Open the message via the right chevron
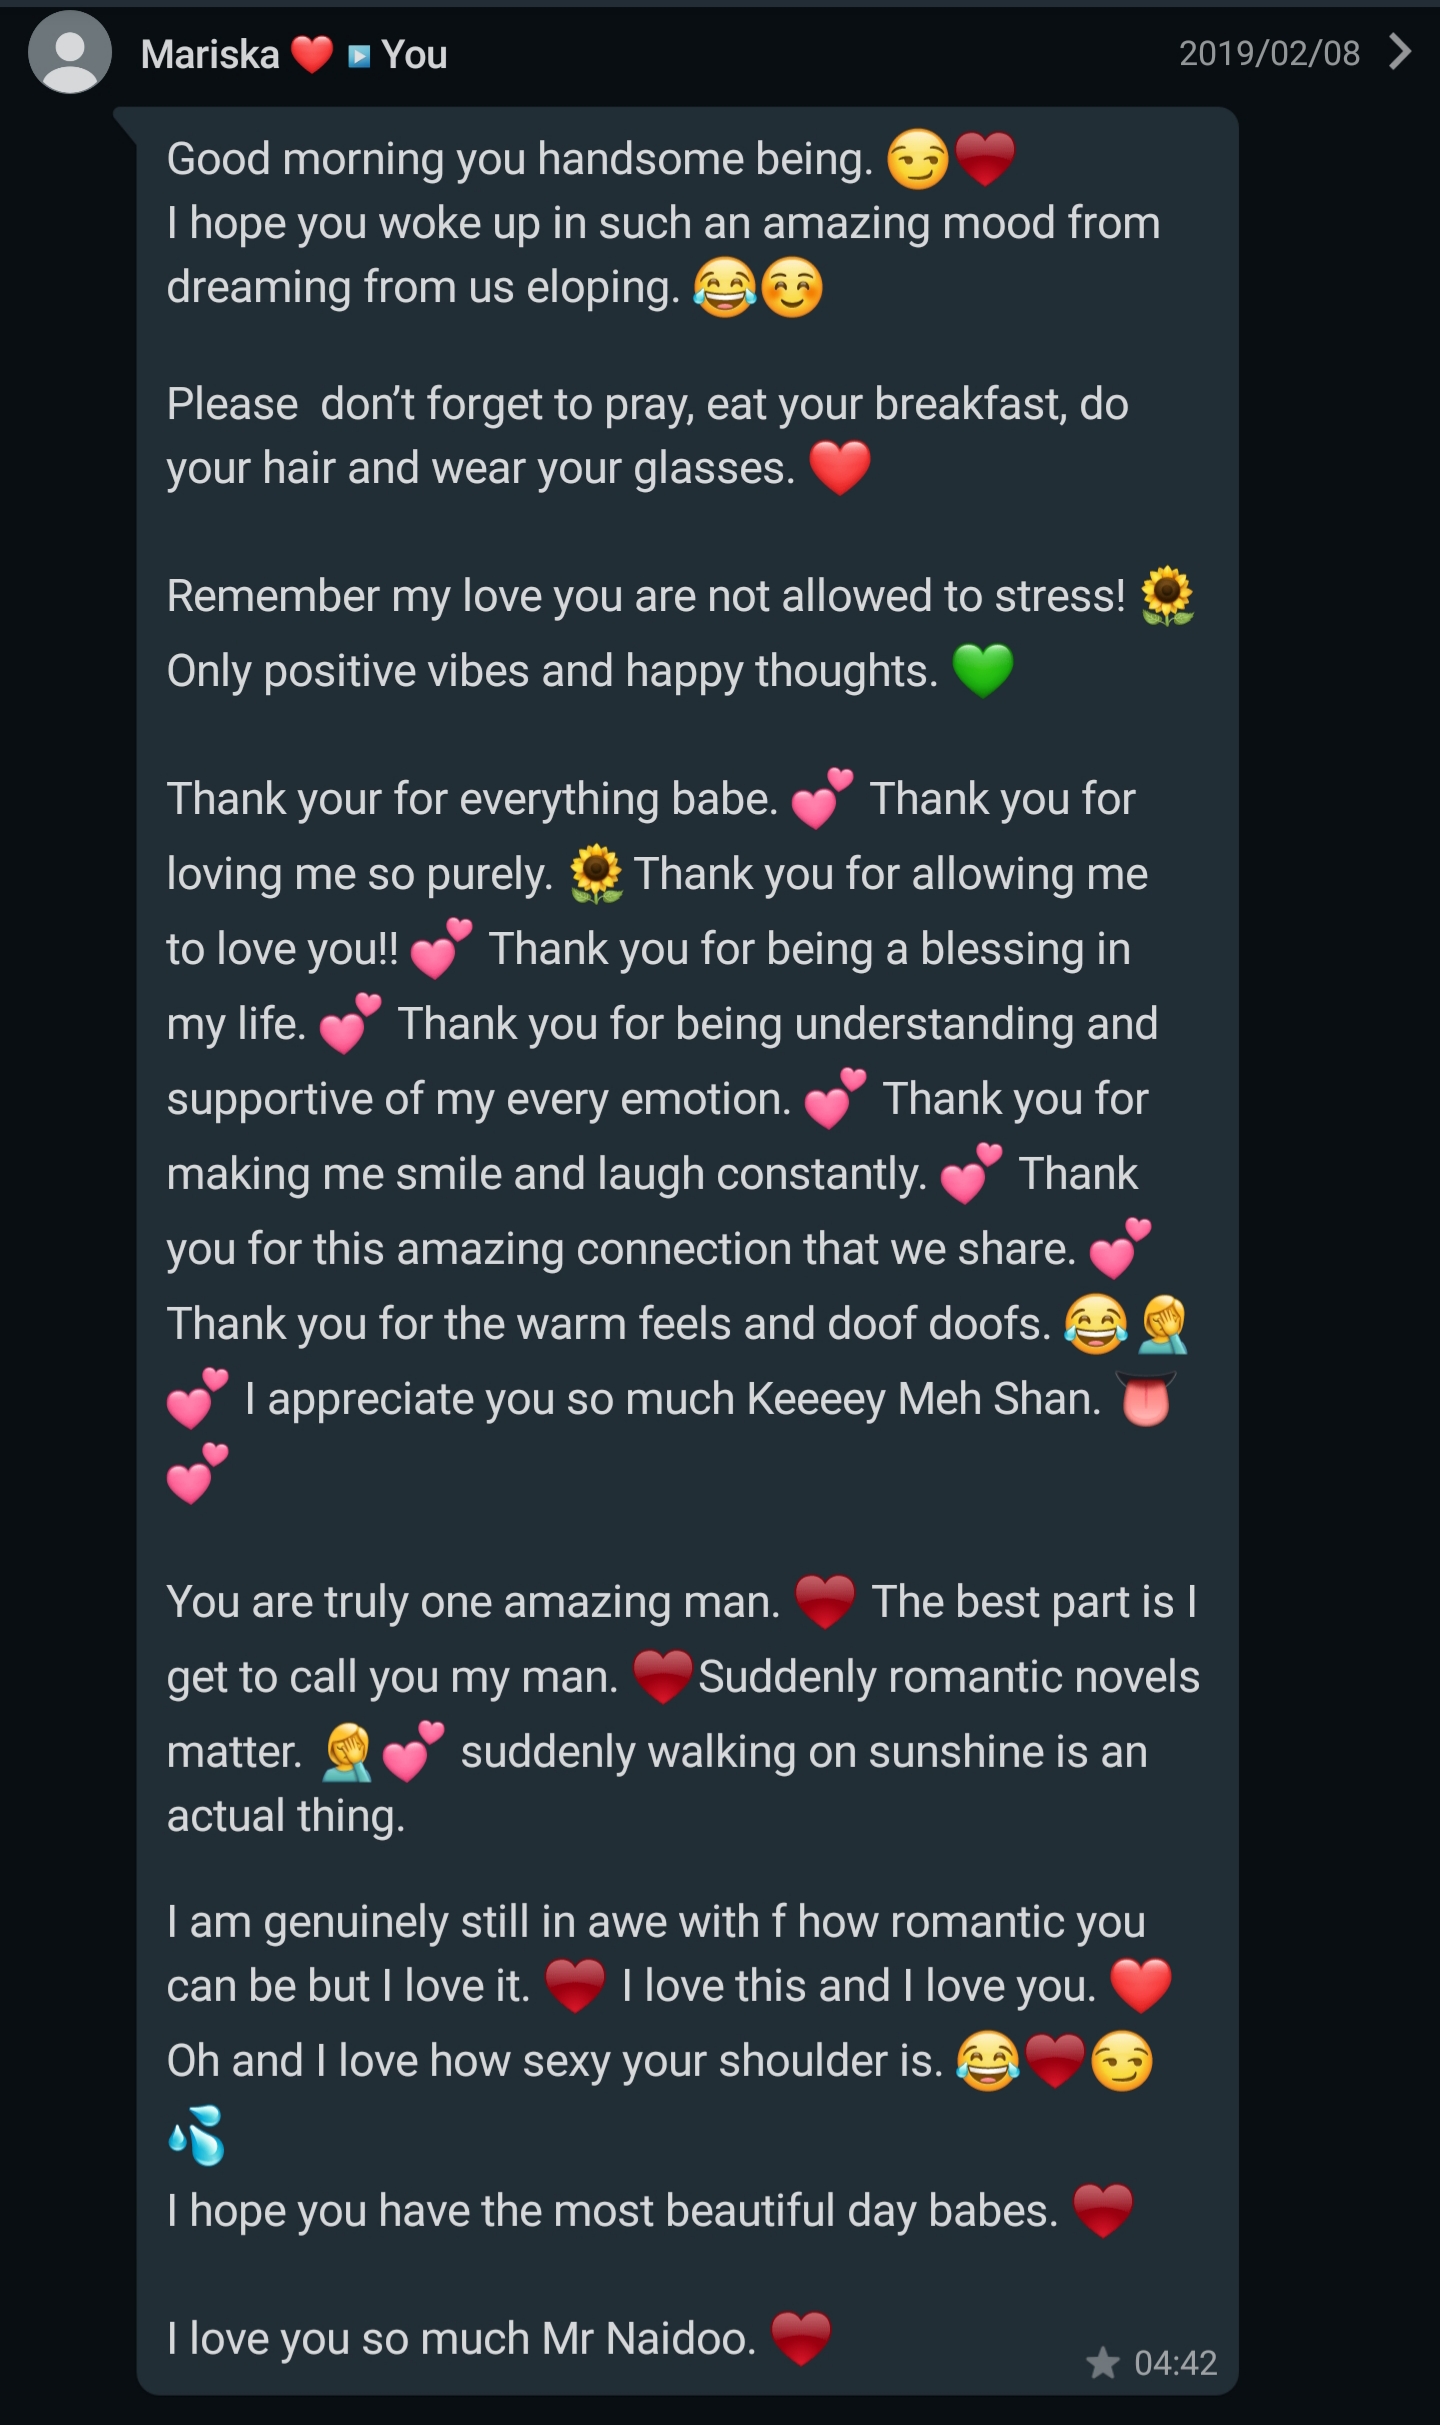 [1400, 51]
